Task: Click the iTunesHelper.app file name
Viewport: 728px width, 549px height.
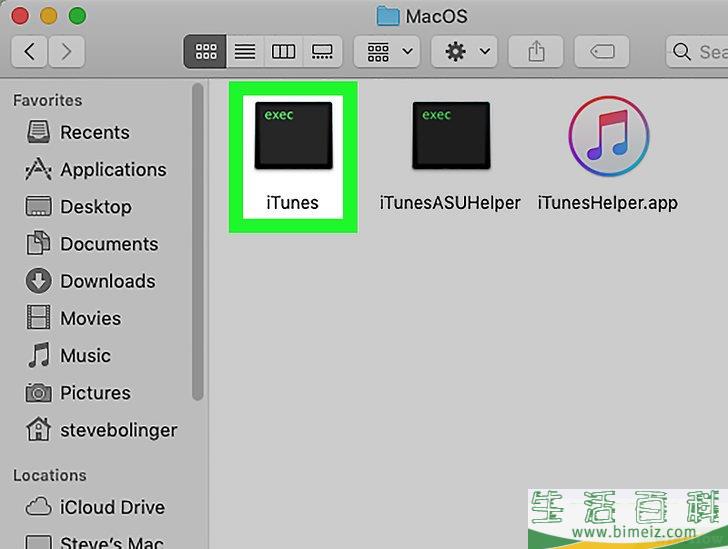Action: 608,203
